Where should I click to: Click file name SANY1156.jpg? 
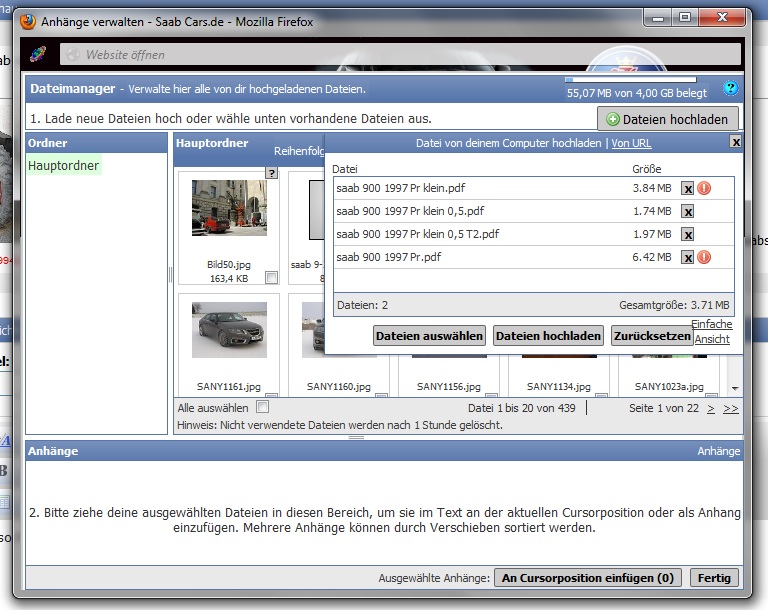tap(449, 387)
